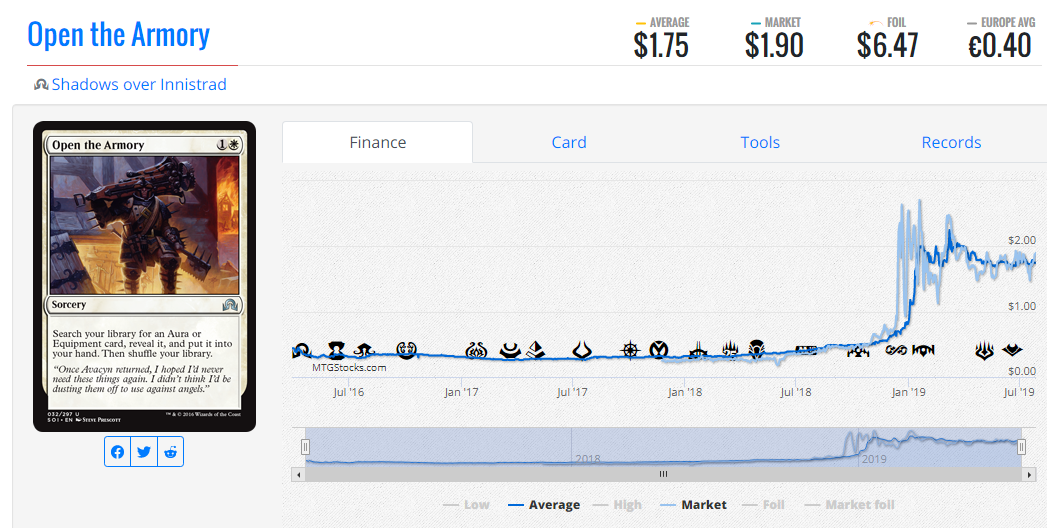This screenshot has height=528, width=1047.
Task: Toggle the Average series in legend
Action: pyautogui.click(x=544, y=505)
